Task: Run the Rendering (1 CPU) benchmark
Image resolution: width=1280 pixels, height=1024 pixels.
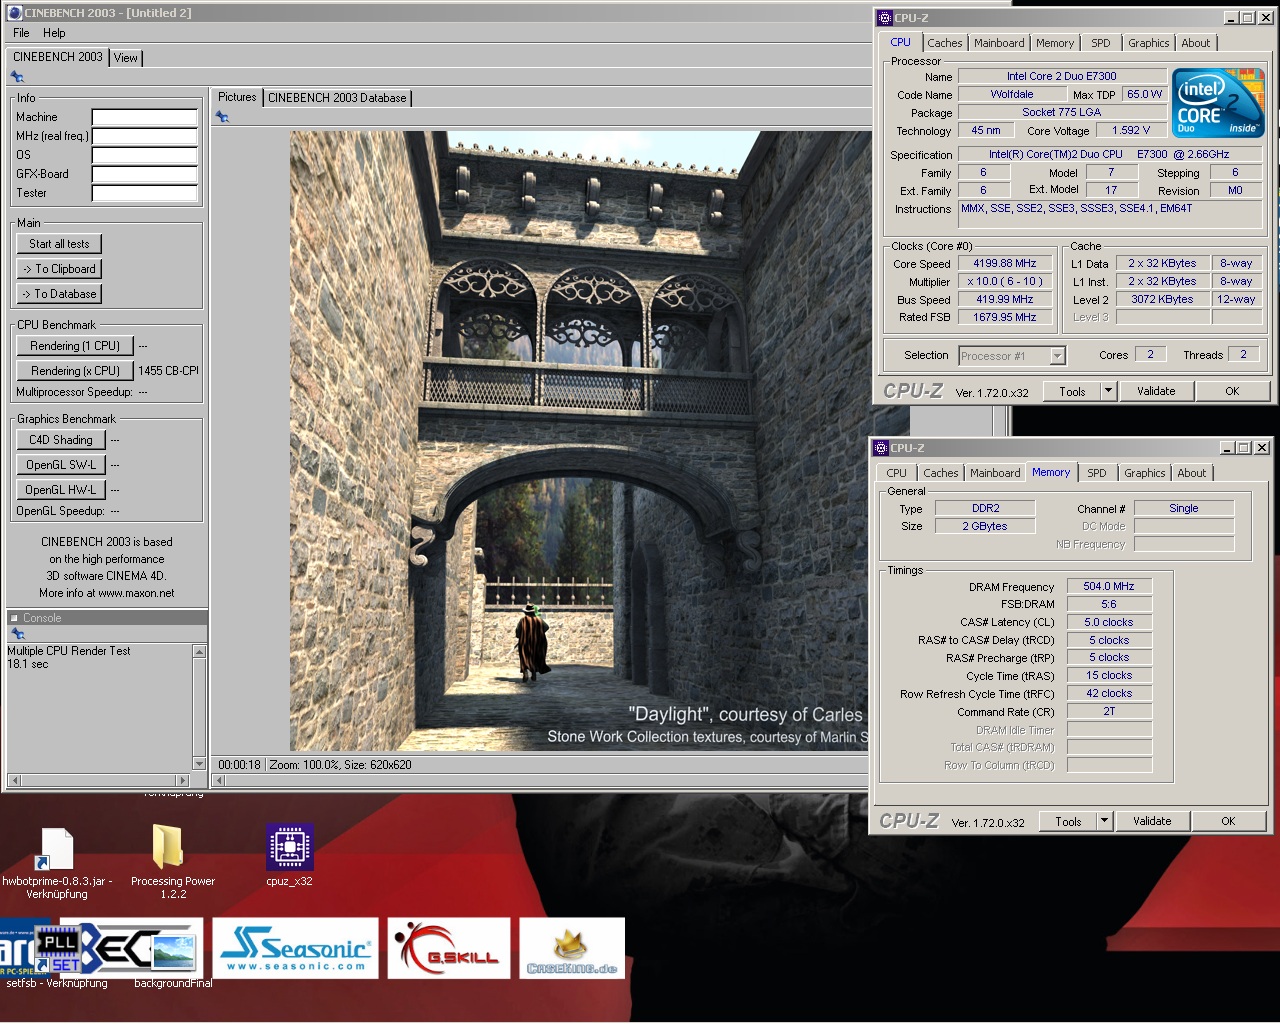Action: pos(75,346)
